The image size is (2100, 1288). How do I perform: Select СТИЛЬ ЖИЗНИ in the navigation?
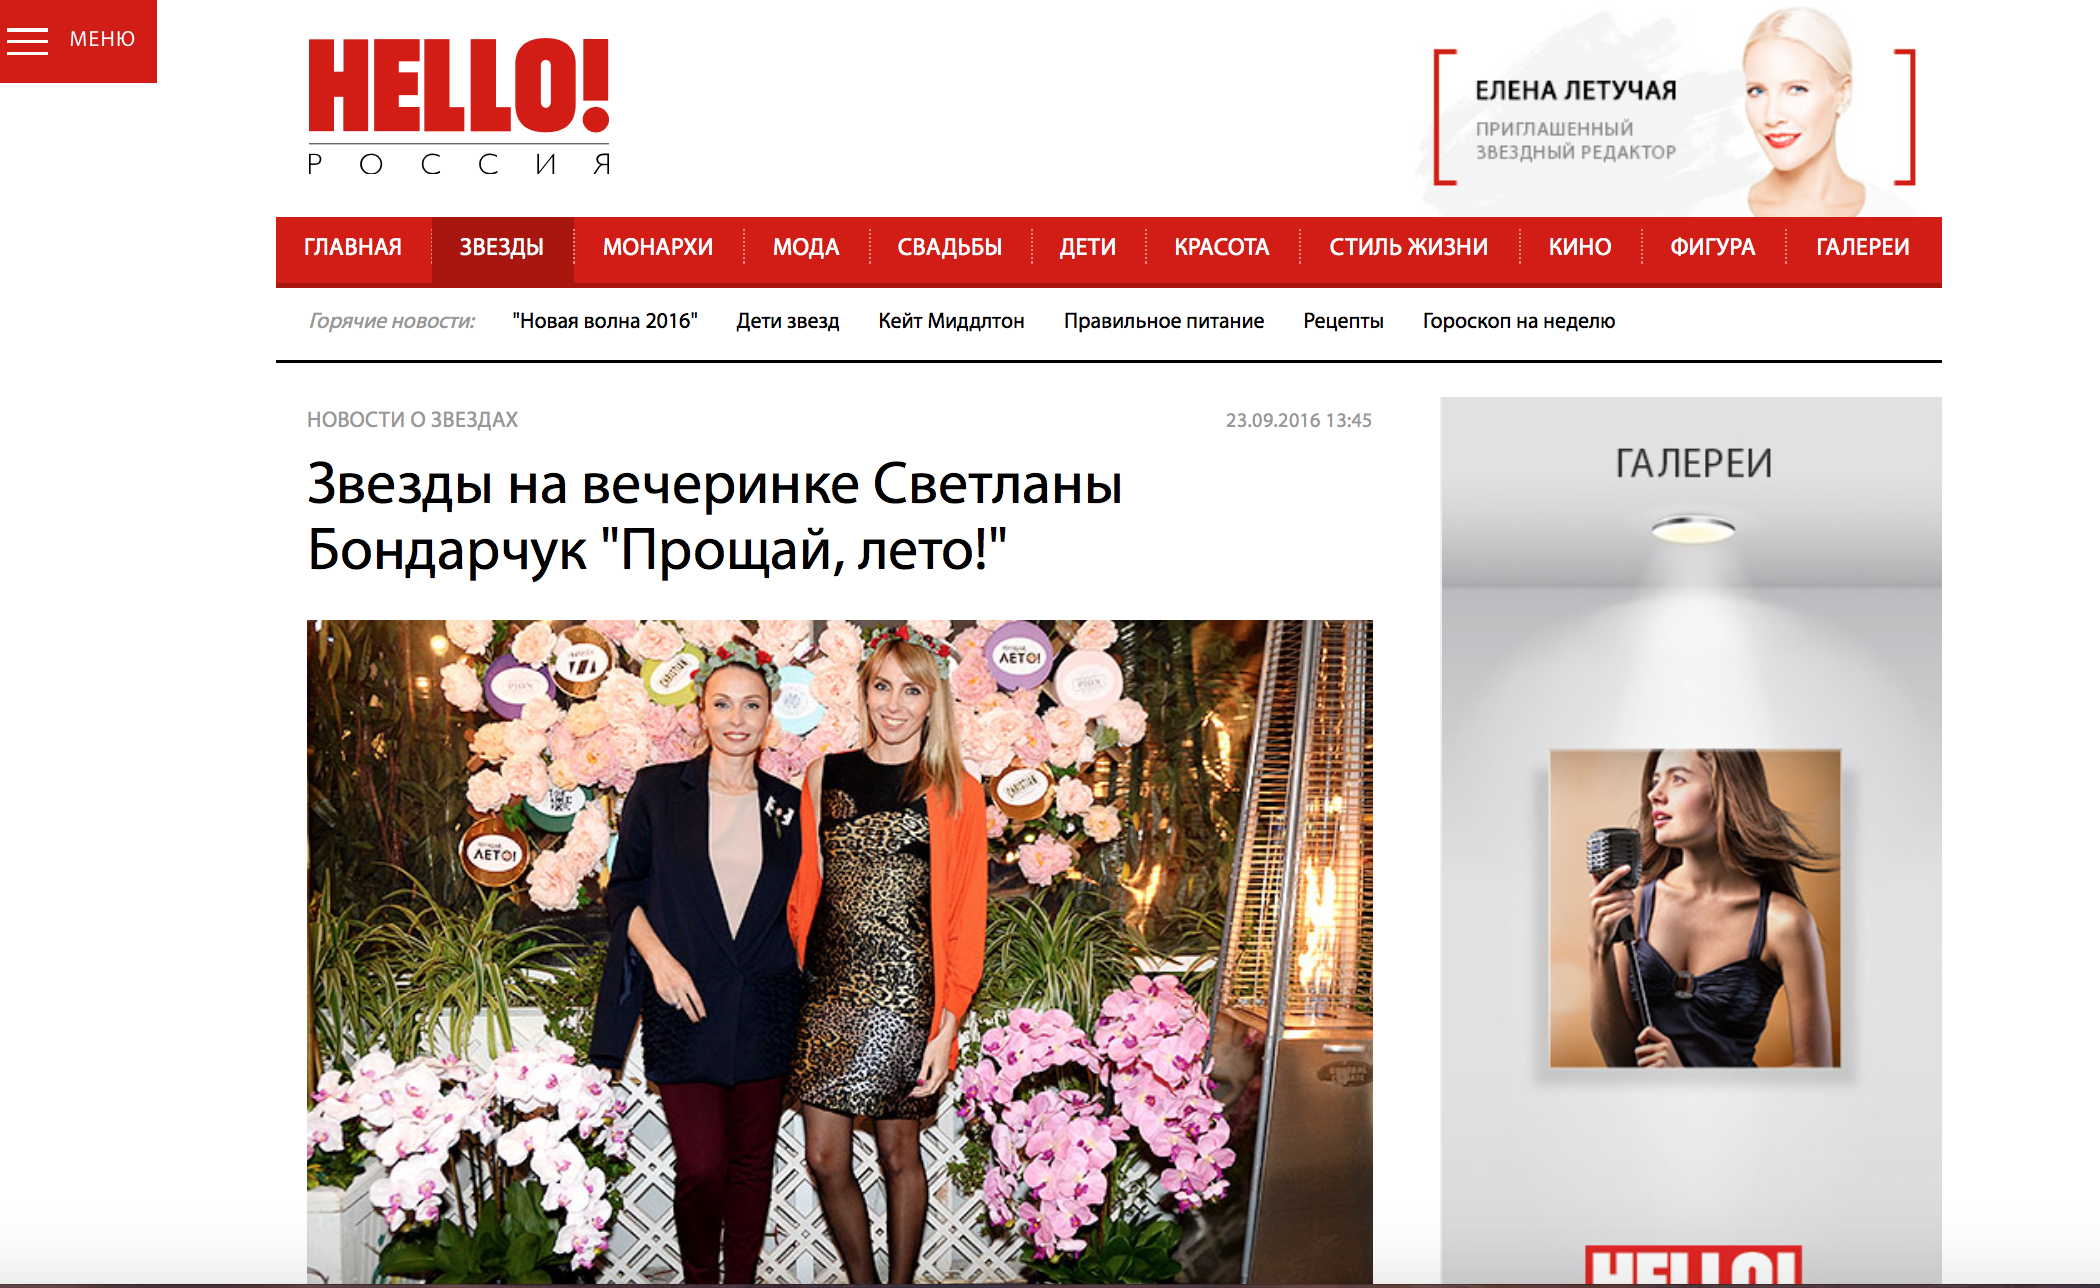[1409, 247]
